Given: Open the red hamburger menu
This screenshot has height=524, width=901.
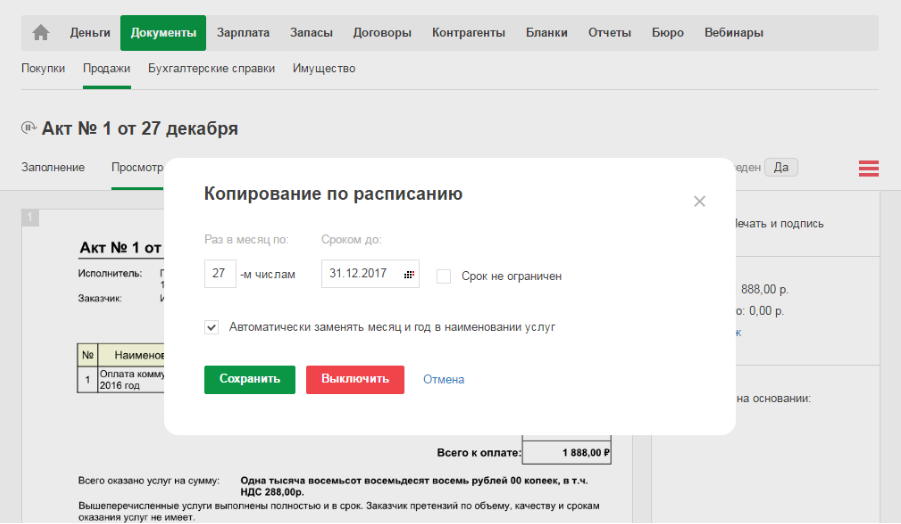Looking at the screenshot, I should pos(868,169).
